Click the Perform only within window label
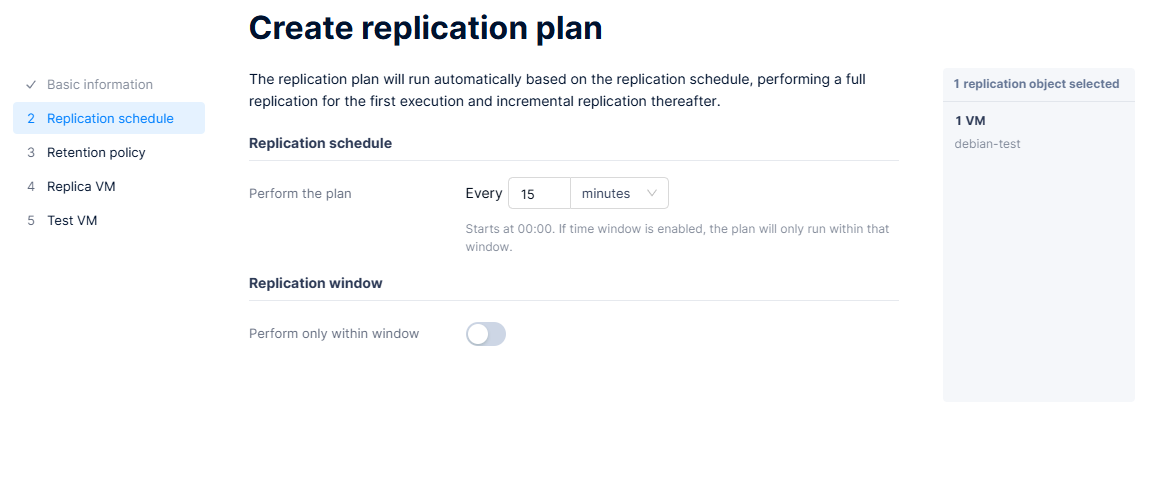Screen dimensions: 1164x495 [x=334, y=334]
